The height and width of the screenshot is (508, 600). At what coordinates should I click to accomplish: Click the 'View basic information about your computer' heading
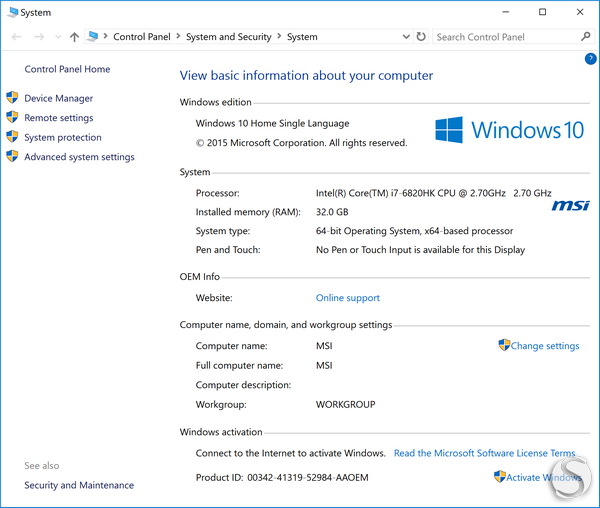point(306,76)
